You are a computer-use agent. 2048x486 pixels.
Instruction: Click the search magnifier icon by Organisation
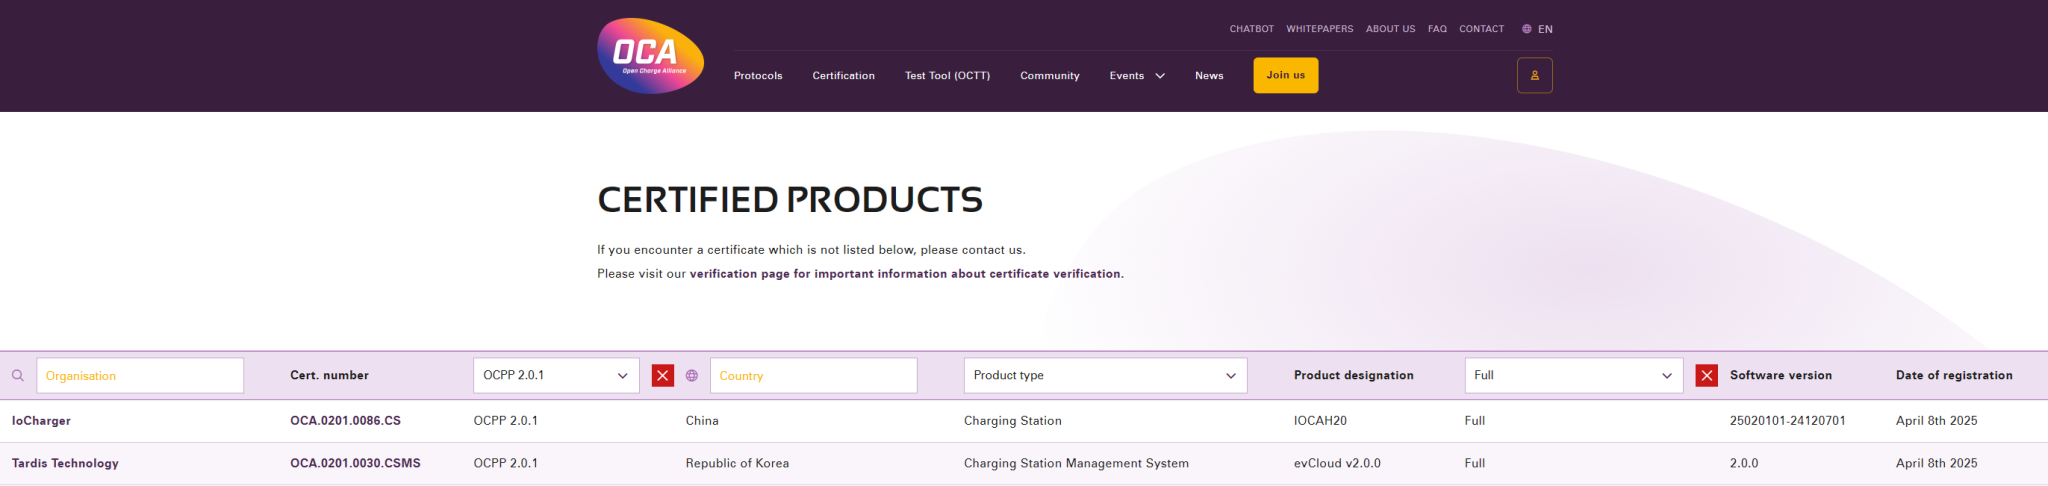pos(18,376)
